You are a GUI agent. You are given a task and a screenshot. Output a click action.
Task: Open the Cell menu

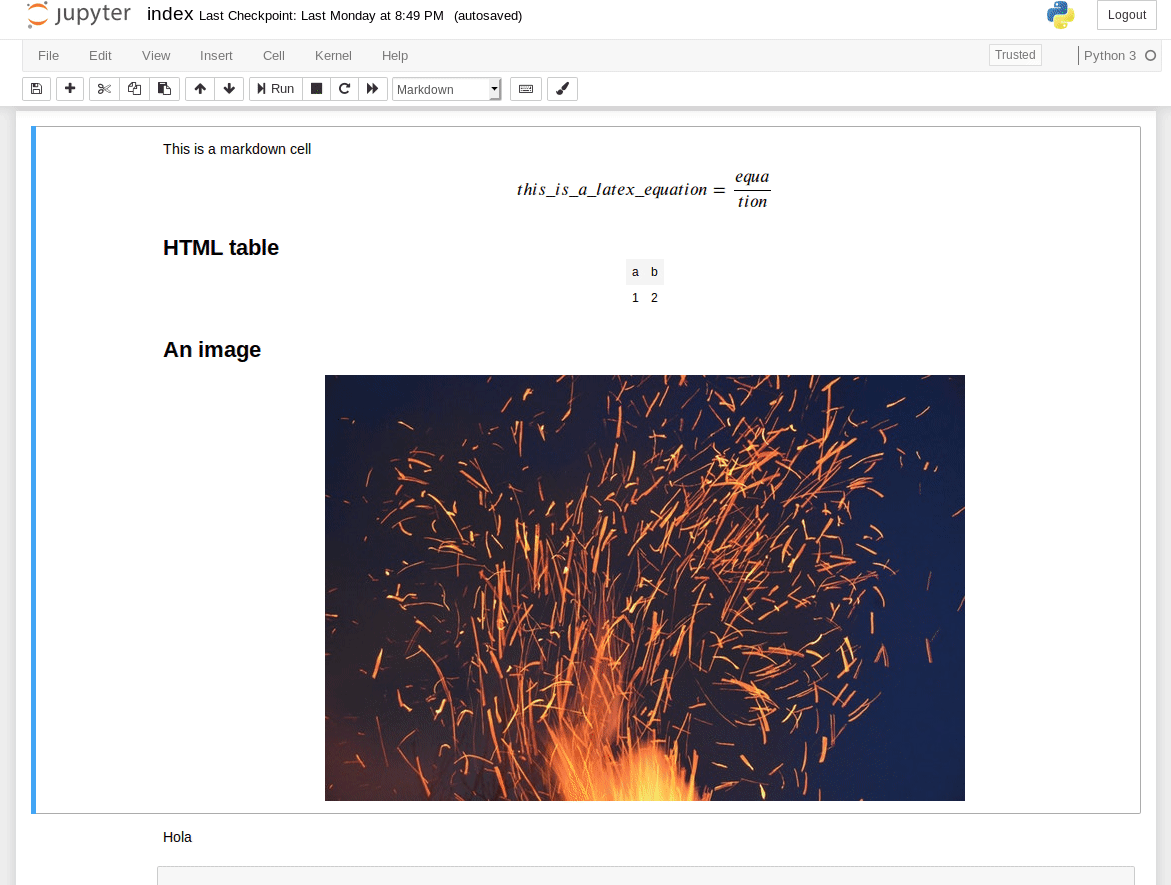[x=273, y=56]
